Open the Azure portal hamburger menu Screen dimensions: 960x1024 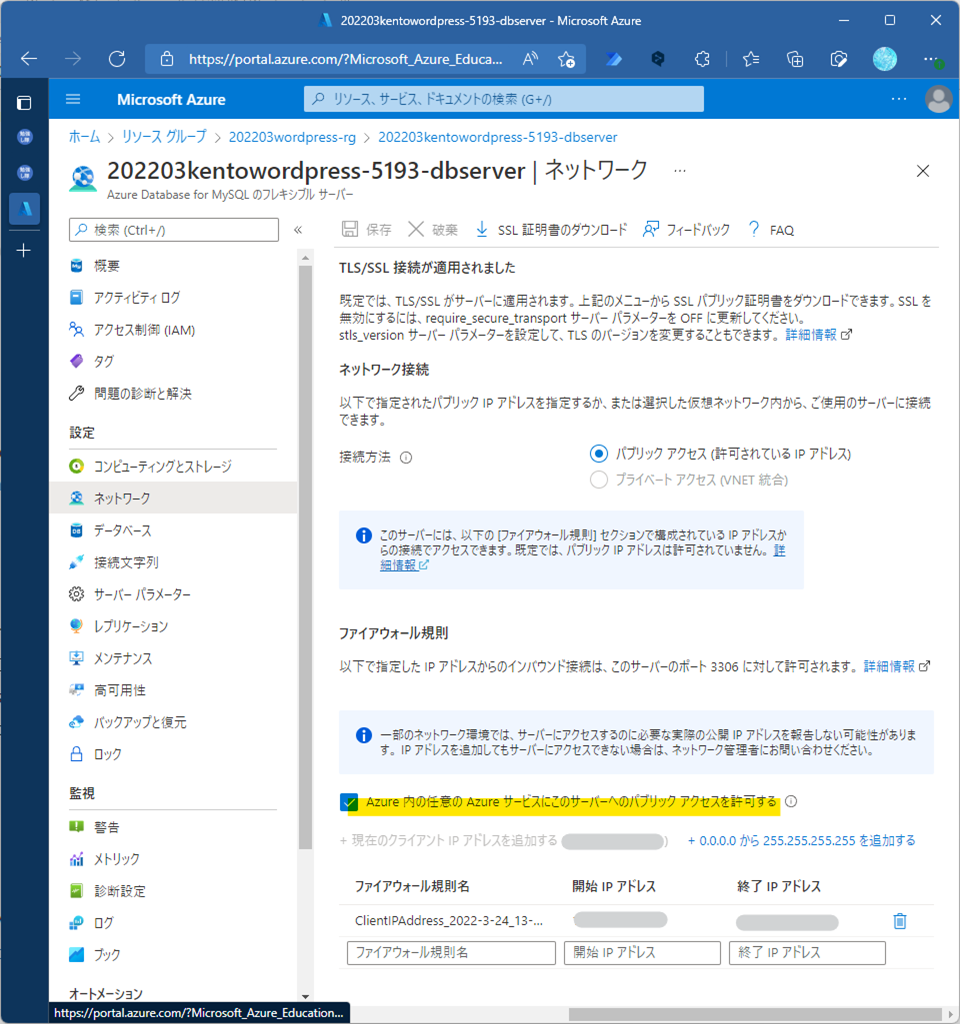tap(72, 99)
